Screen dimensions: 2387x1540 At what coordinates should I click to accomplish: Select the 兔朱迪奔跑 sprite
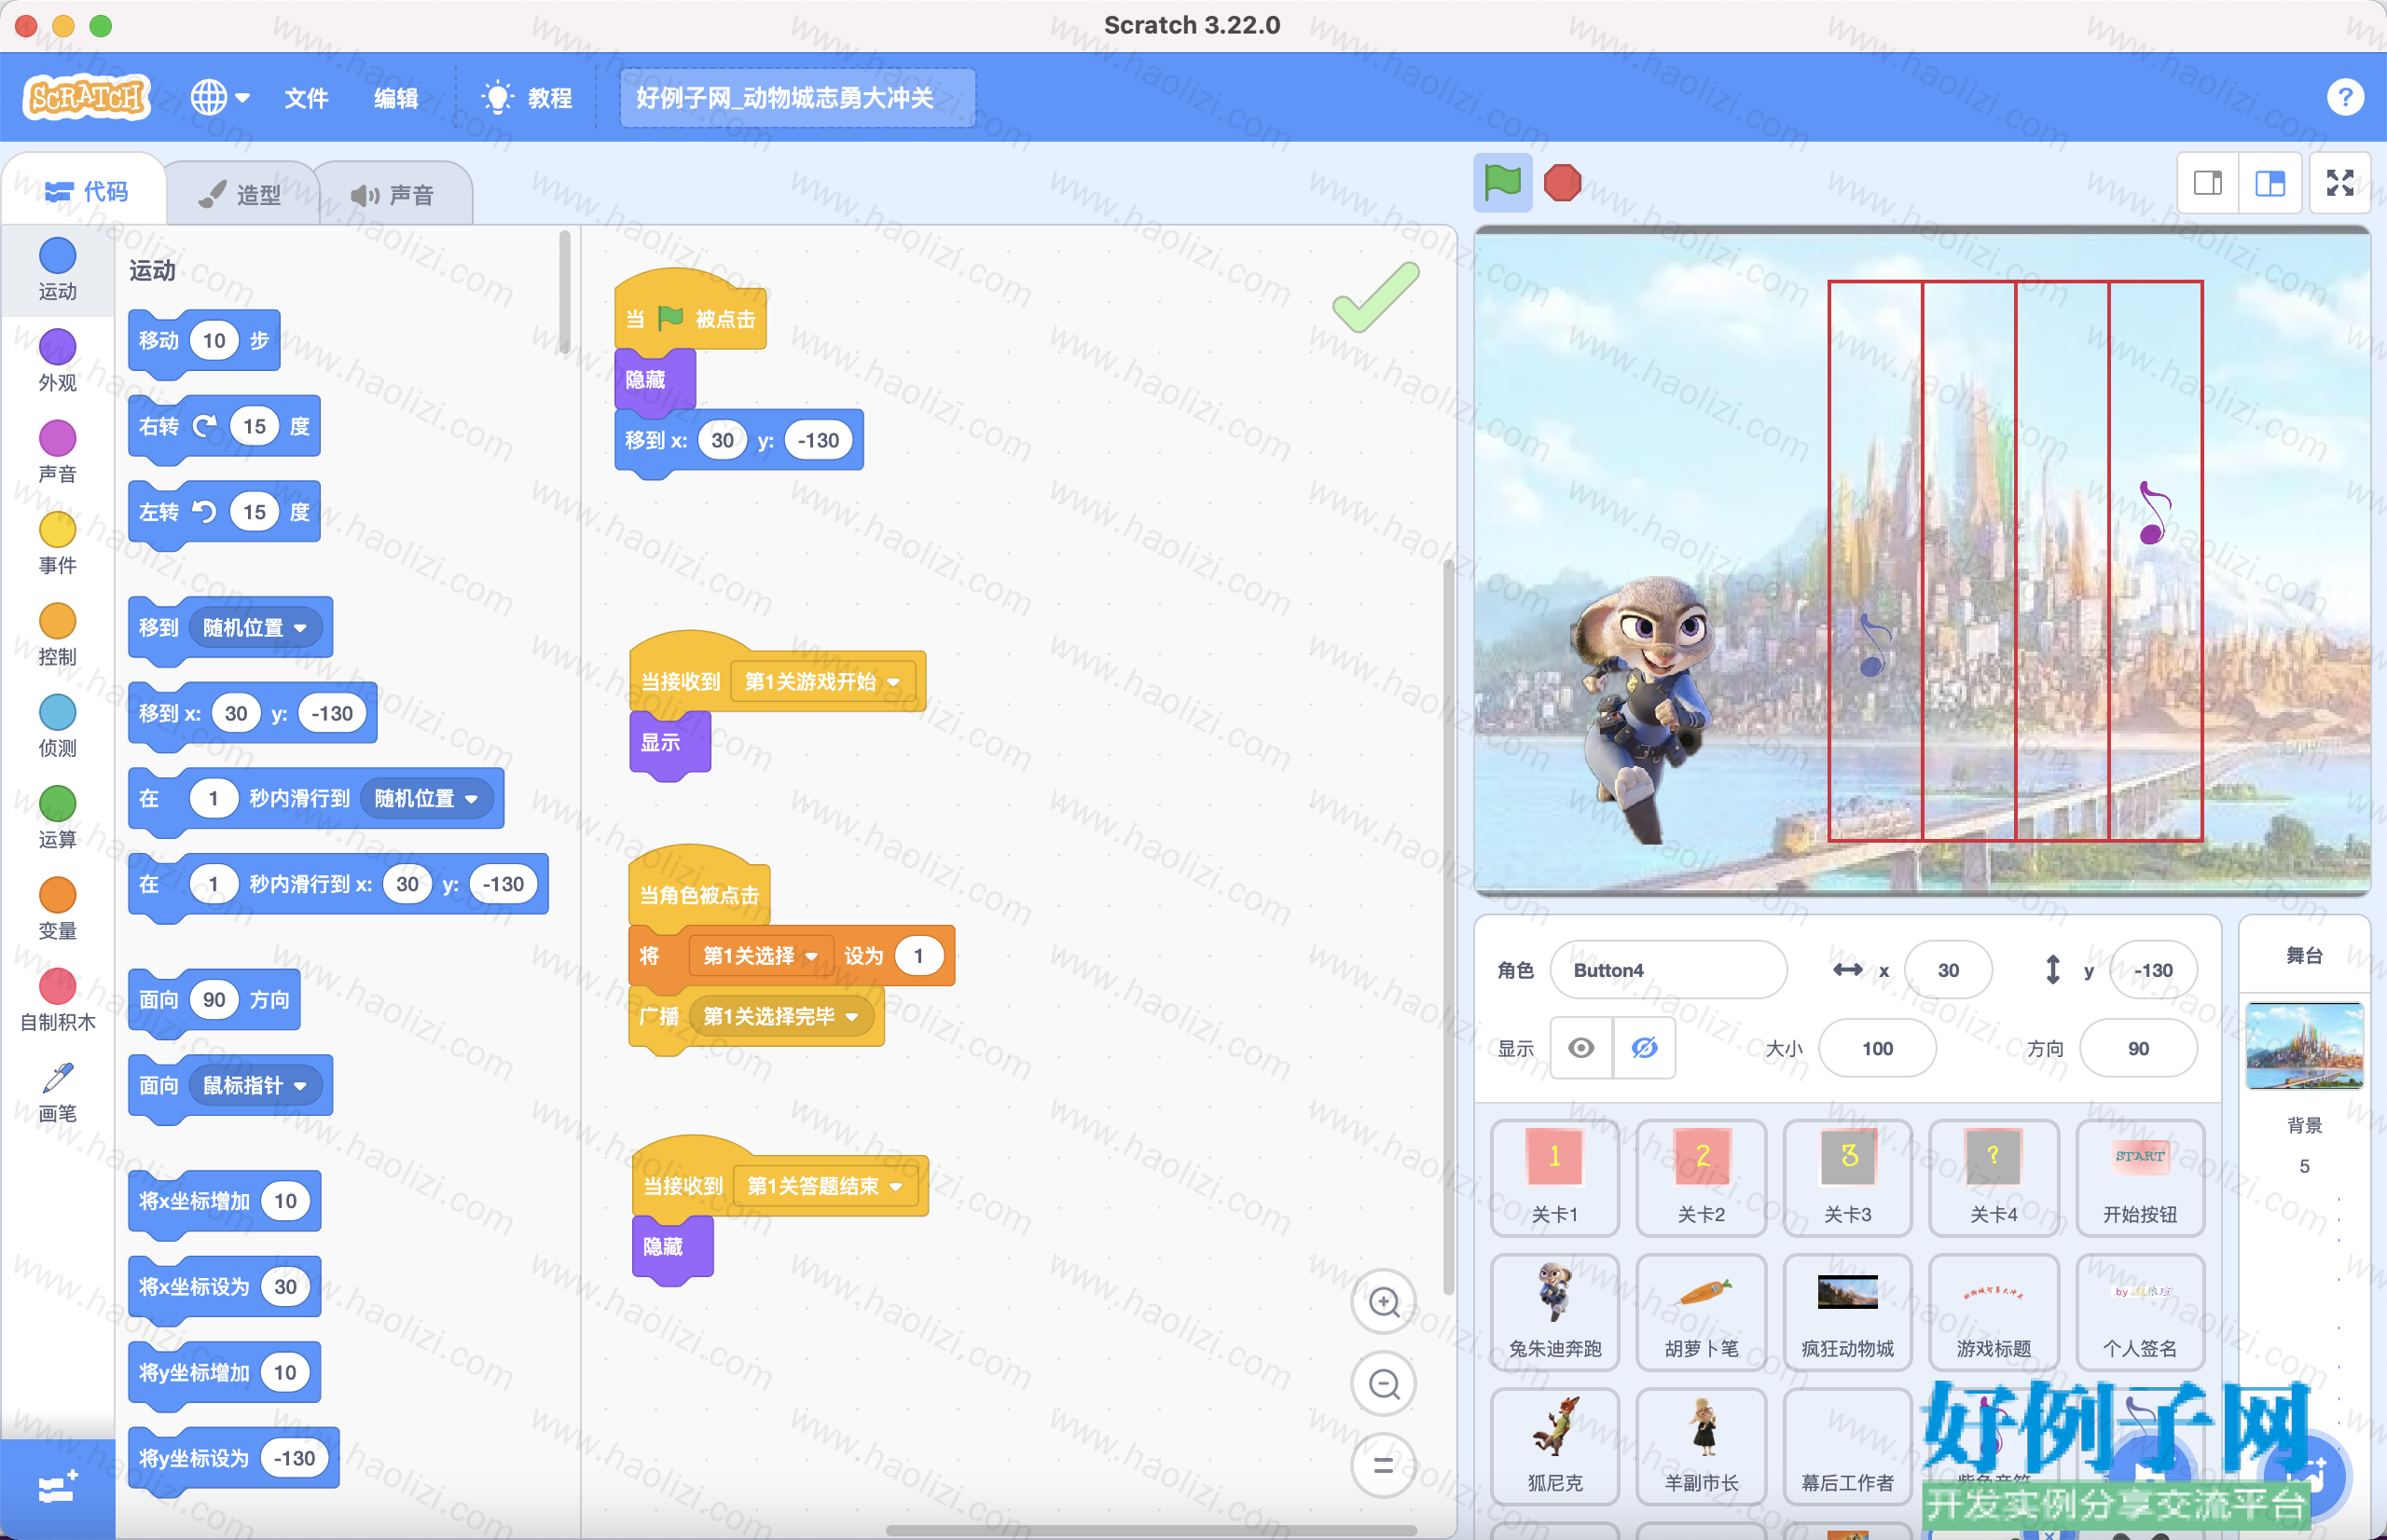(x=1554, y=1311)
